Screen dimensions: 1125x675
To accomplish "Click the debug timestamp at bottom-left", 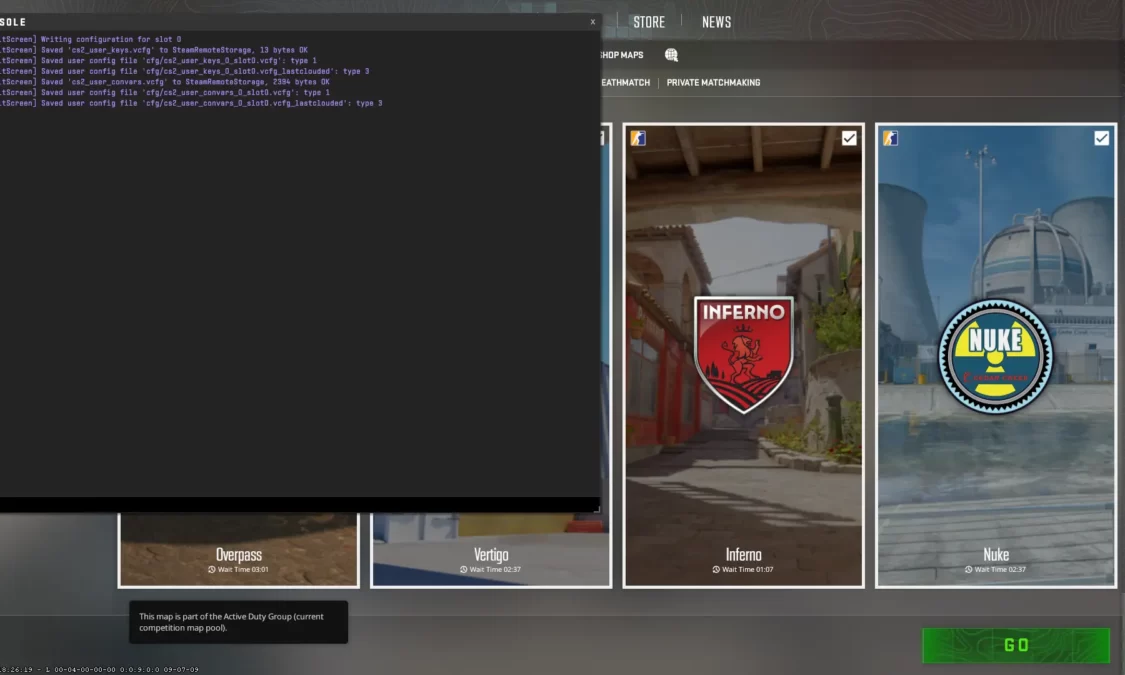I will 100,669.
